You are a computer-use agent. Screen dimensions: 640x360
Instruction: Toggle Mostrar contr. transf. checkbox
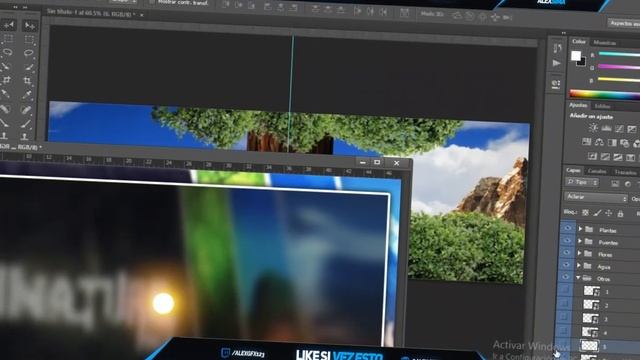[152, 2]
